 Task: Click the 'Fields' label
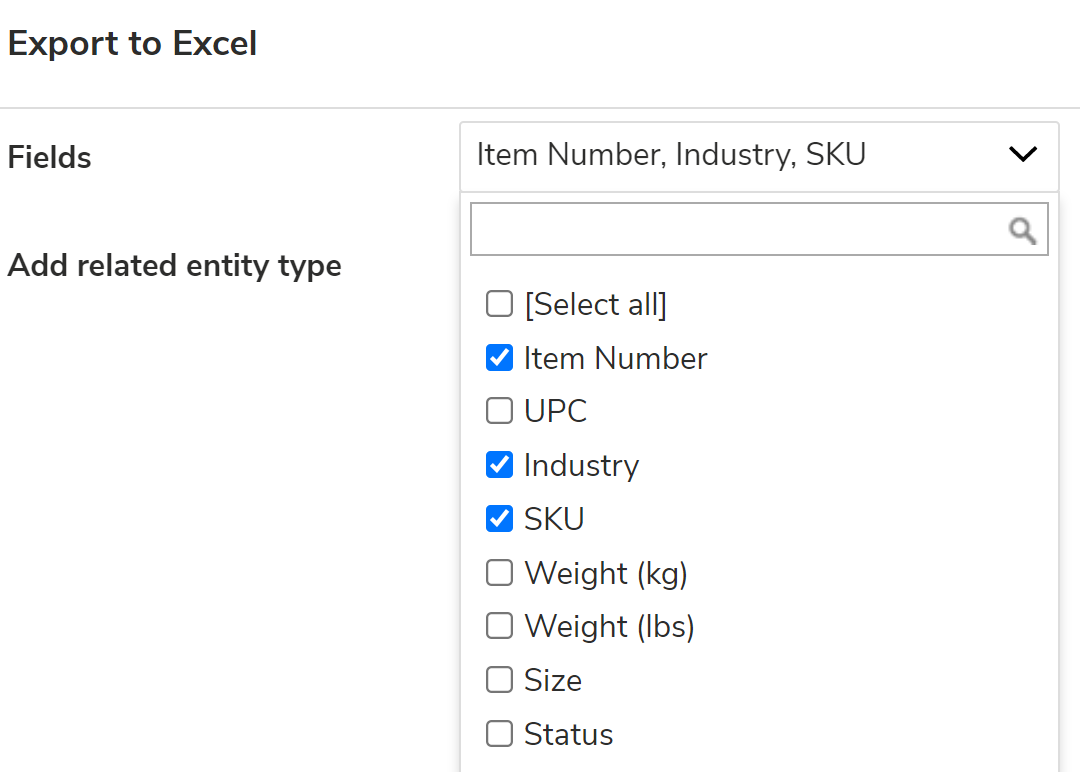[x=49, y=157]
